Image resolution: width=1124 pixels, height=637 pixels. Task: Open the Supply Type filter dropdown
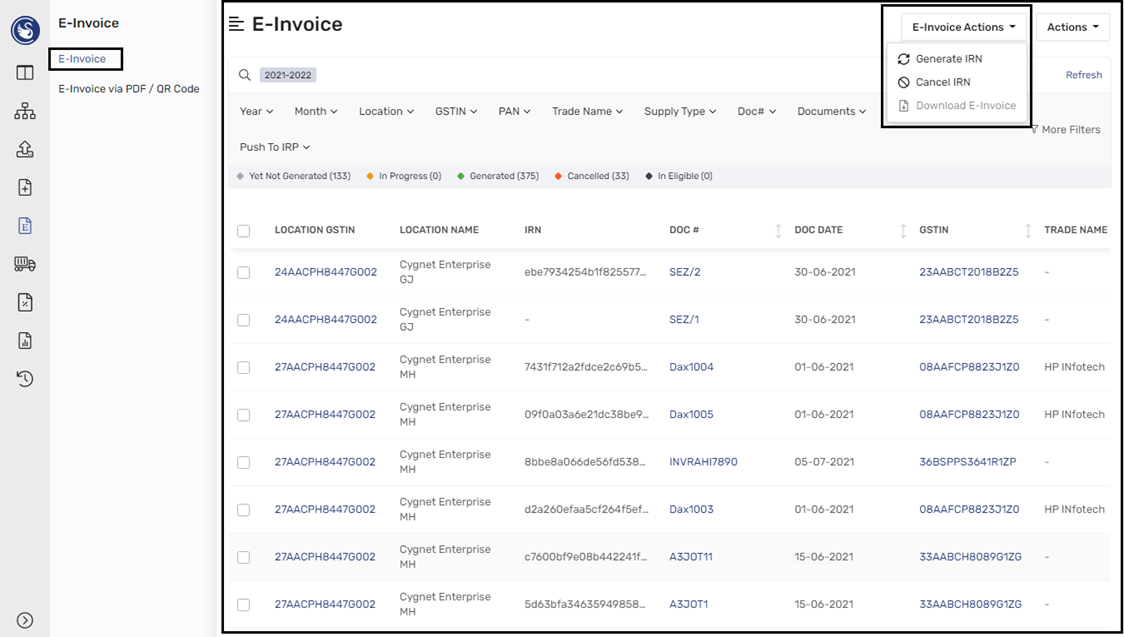tap(680, 111)
